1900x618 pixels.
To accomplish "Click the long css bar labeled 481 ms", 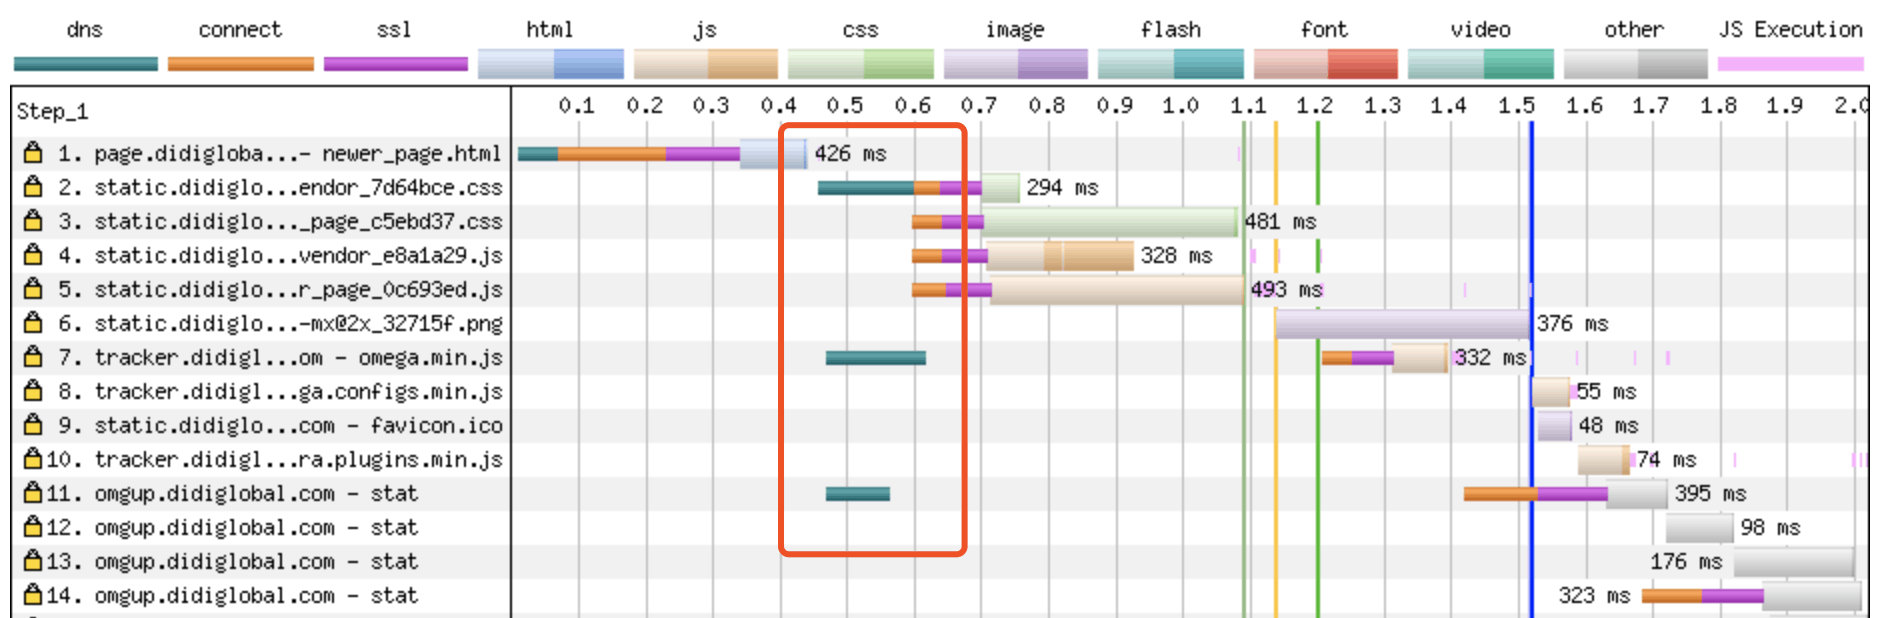I will click(x=1110, y=221).
